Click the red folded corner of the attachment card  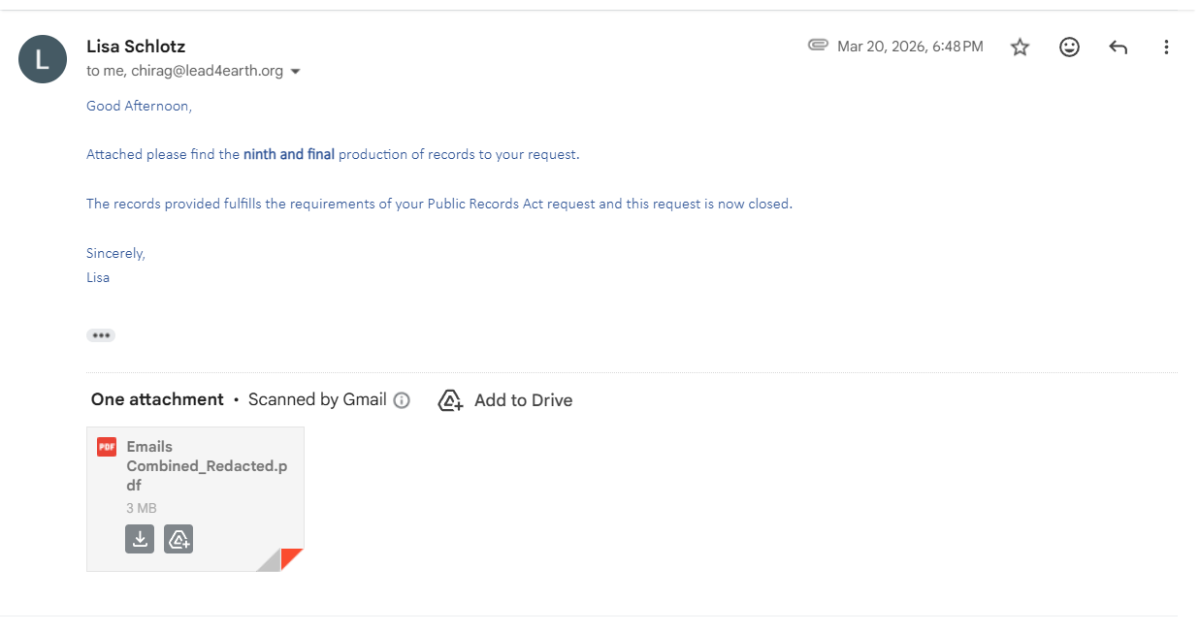(x=291, y=558)
